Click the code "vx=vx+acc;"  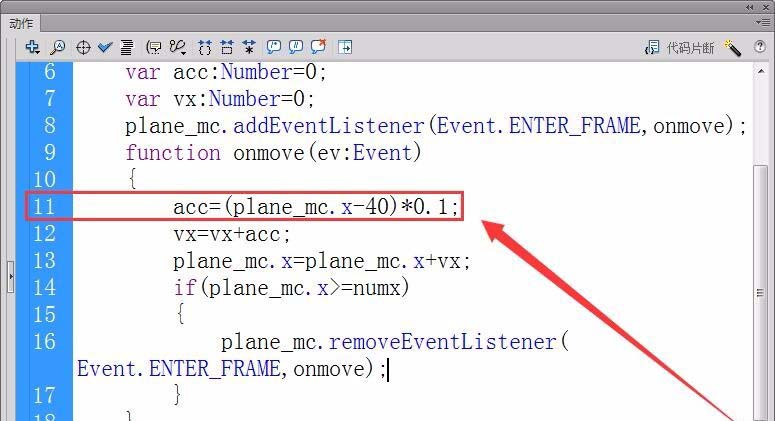click(x=231, y=234)
